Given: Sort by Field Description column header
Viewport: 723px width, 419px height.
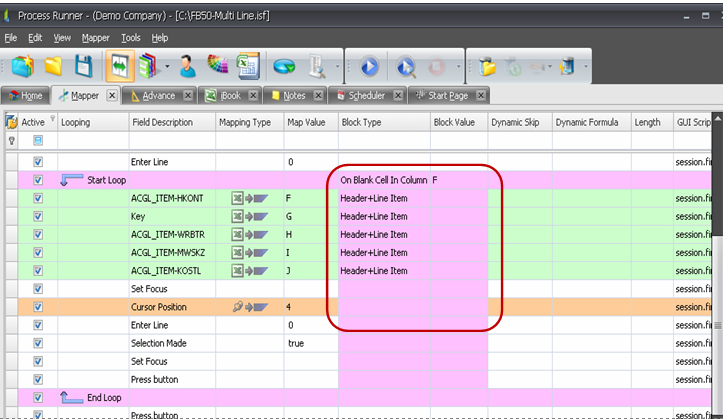Looking at the screenshot, I should [x=162, y=122].
